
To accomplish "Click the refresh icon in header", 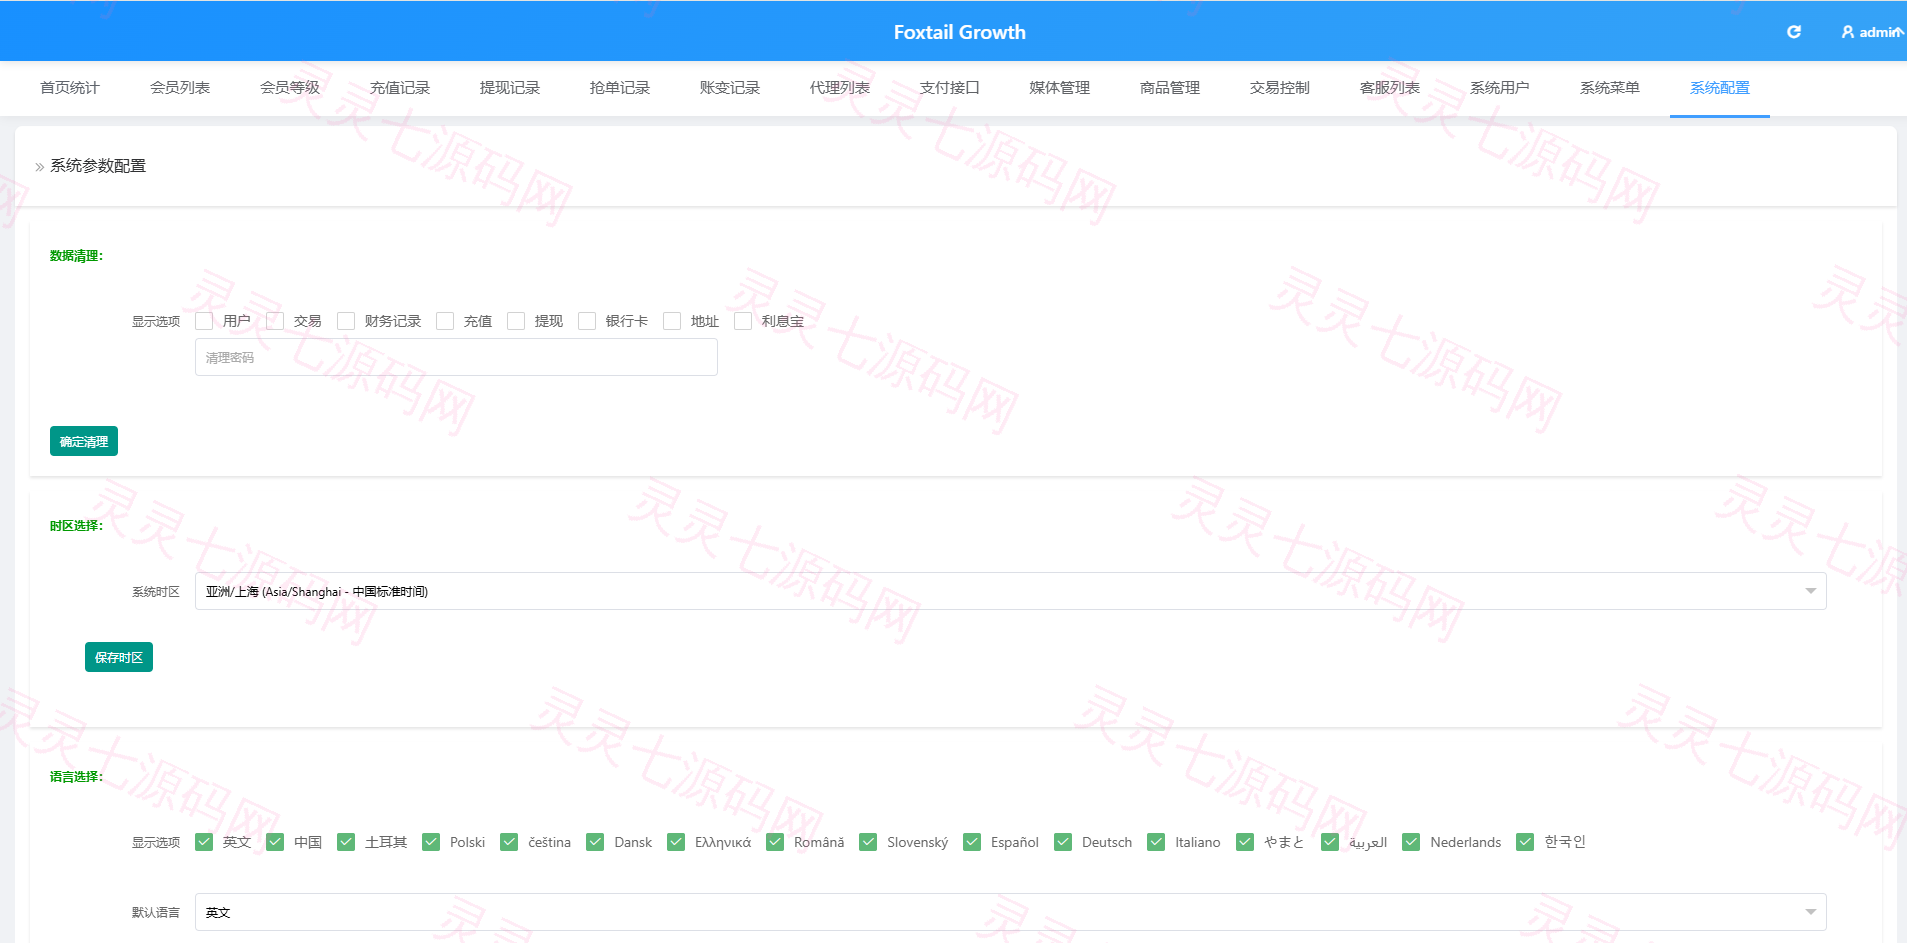I will (1794, 32).
